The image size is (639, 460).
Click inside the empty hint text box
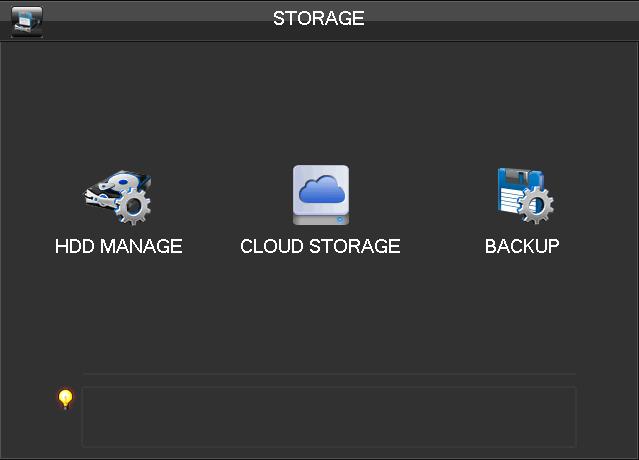point(329,417)
